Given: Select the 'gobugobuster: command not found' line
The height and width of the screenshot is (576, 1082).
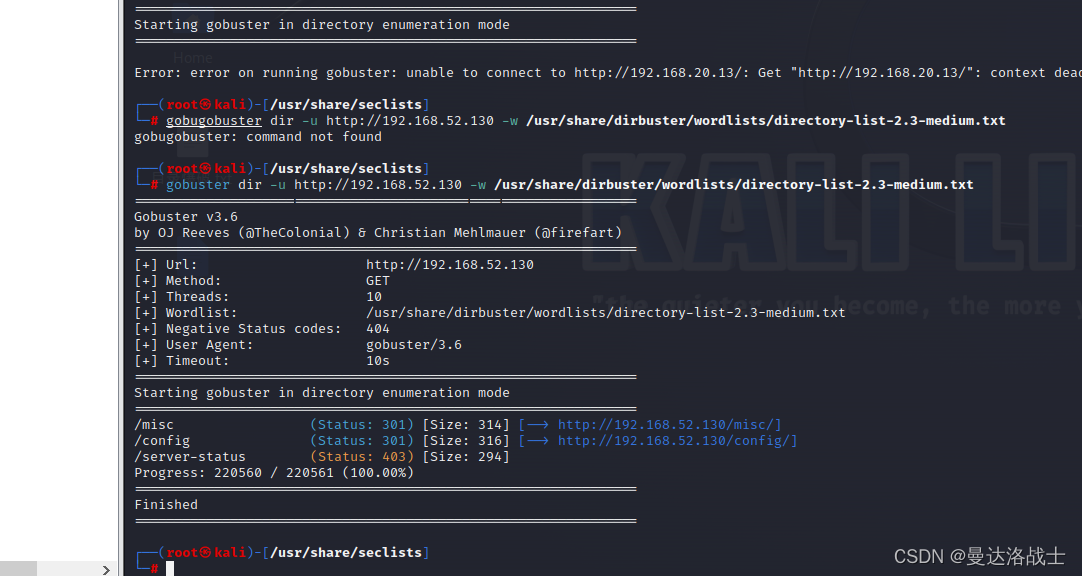Looking at the screenshot, I should [x=258, y=137].
